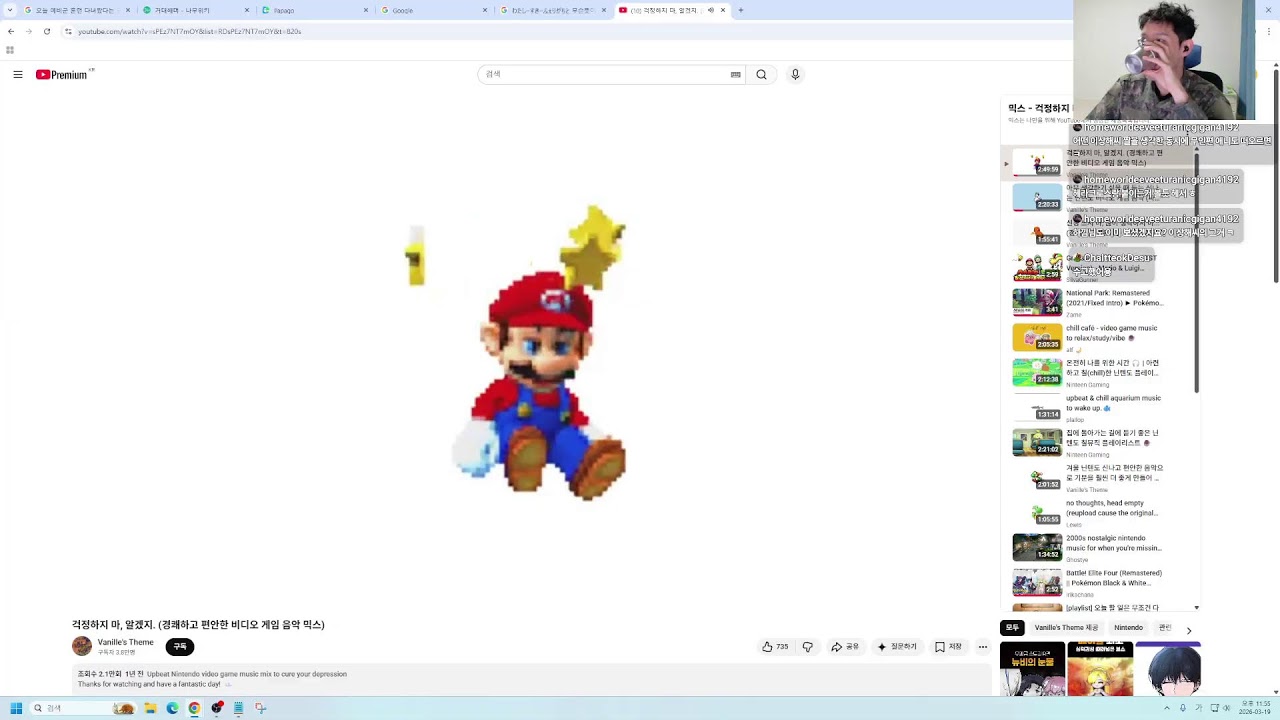Select the Nintendo filter chip
The image size is (1280, 720).
pos(1128,628)
